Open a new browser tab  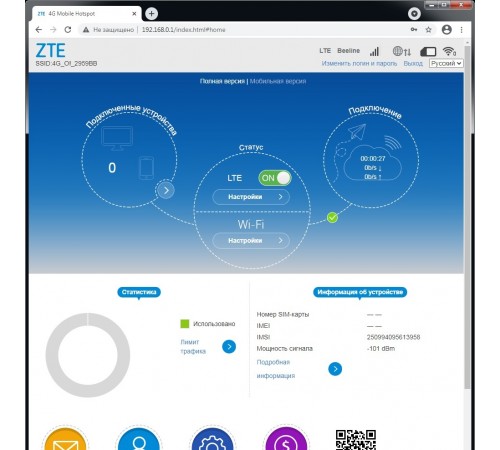click(151, 14)
